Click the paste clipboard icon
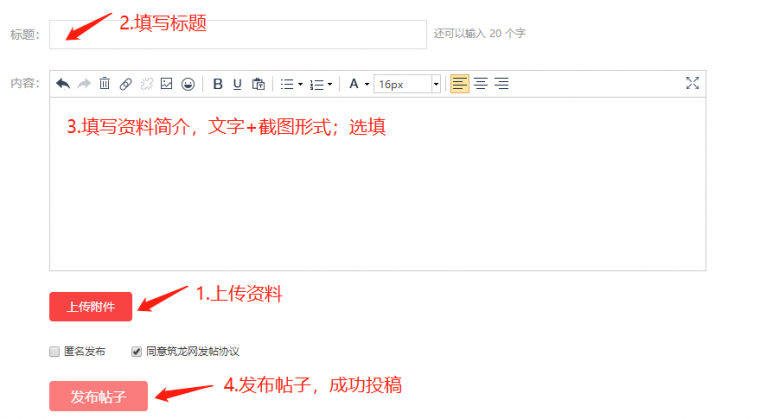The image size is (760, 419). coord(258,84)
